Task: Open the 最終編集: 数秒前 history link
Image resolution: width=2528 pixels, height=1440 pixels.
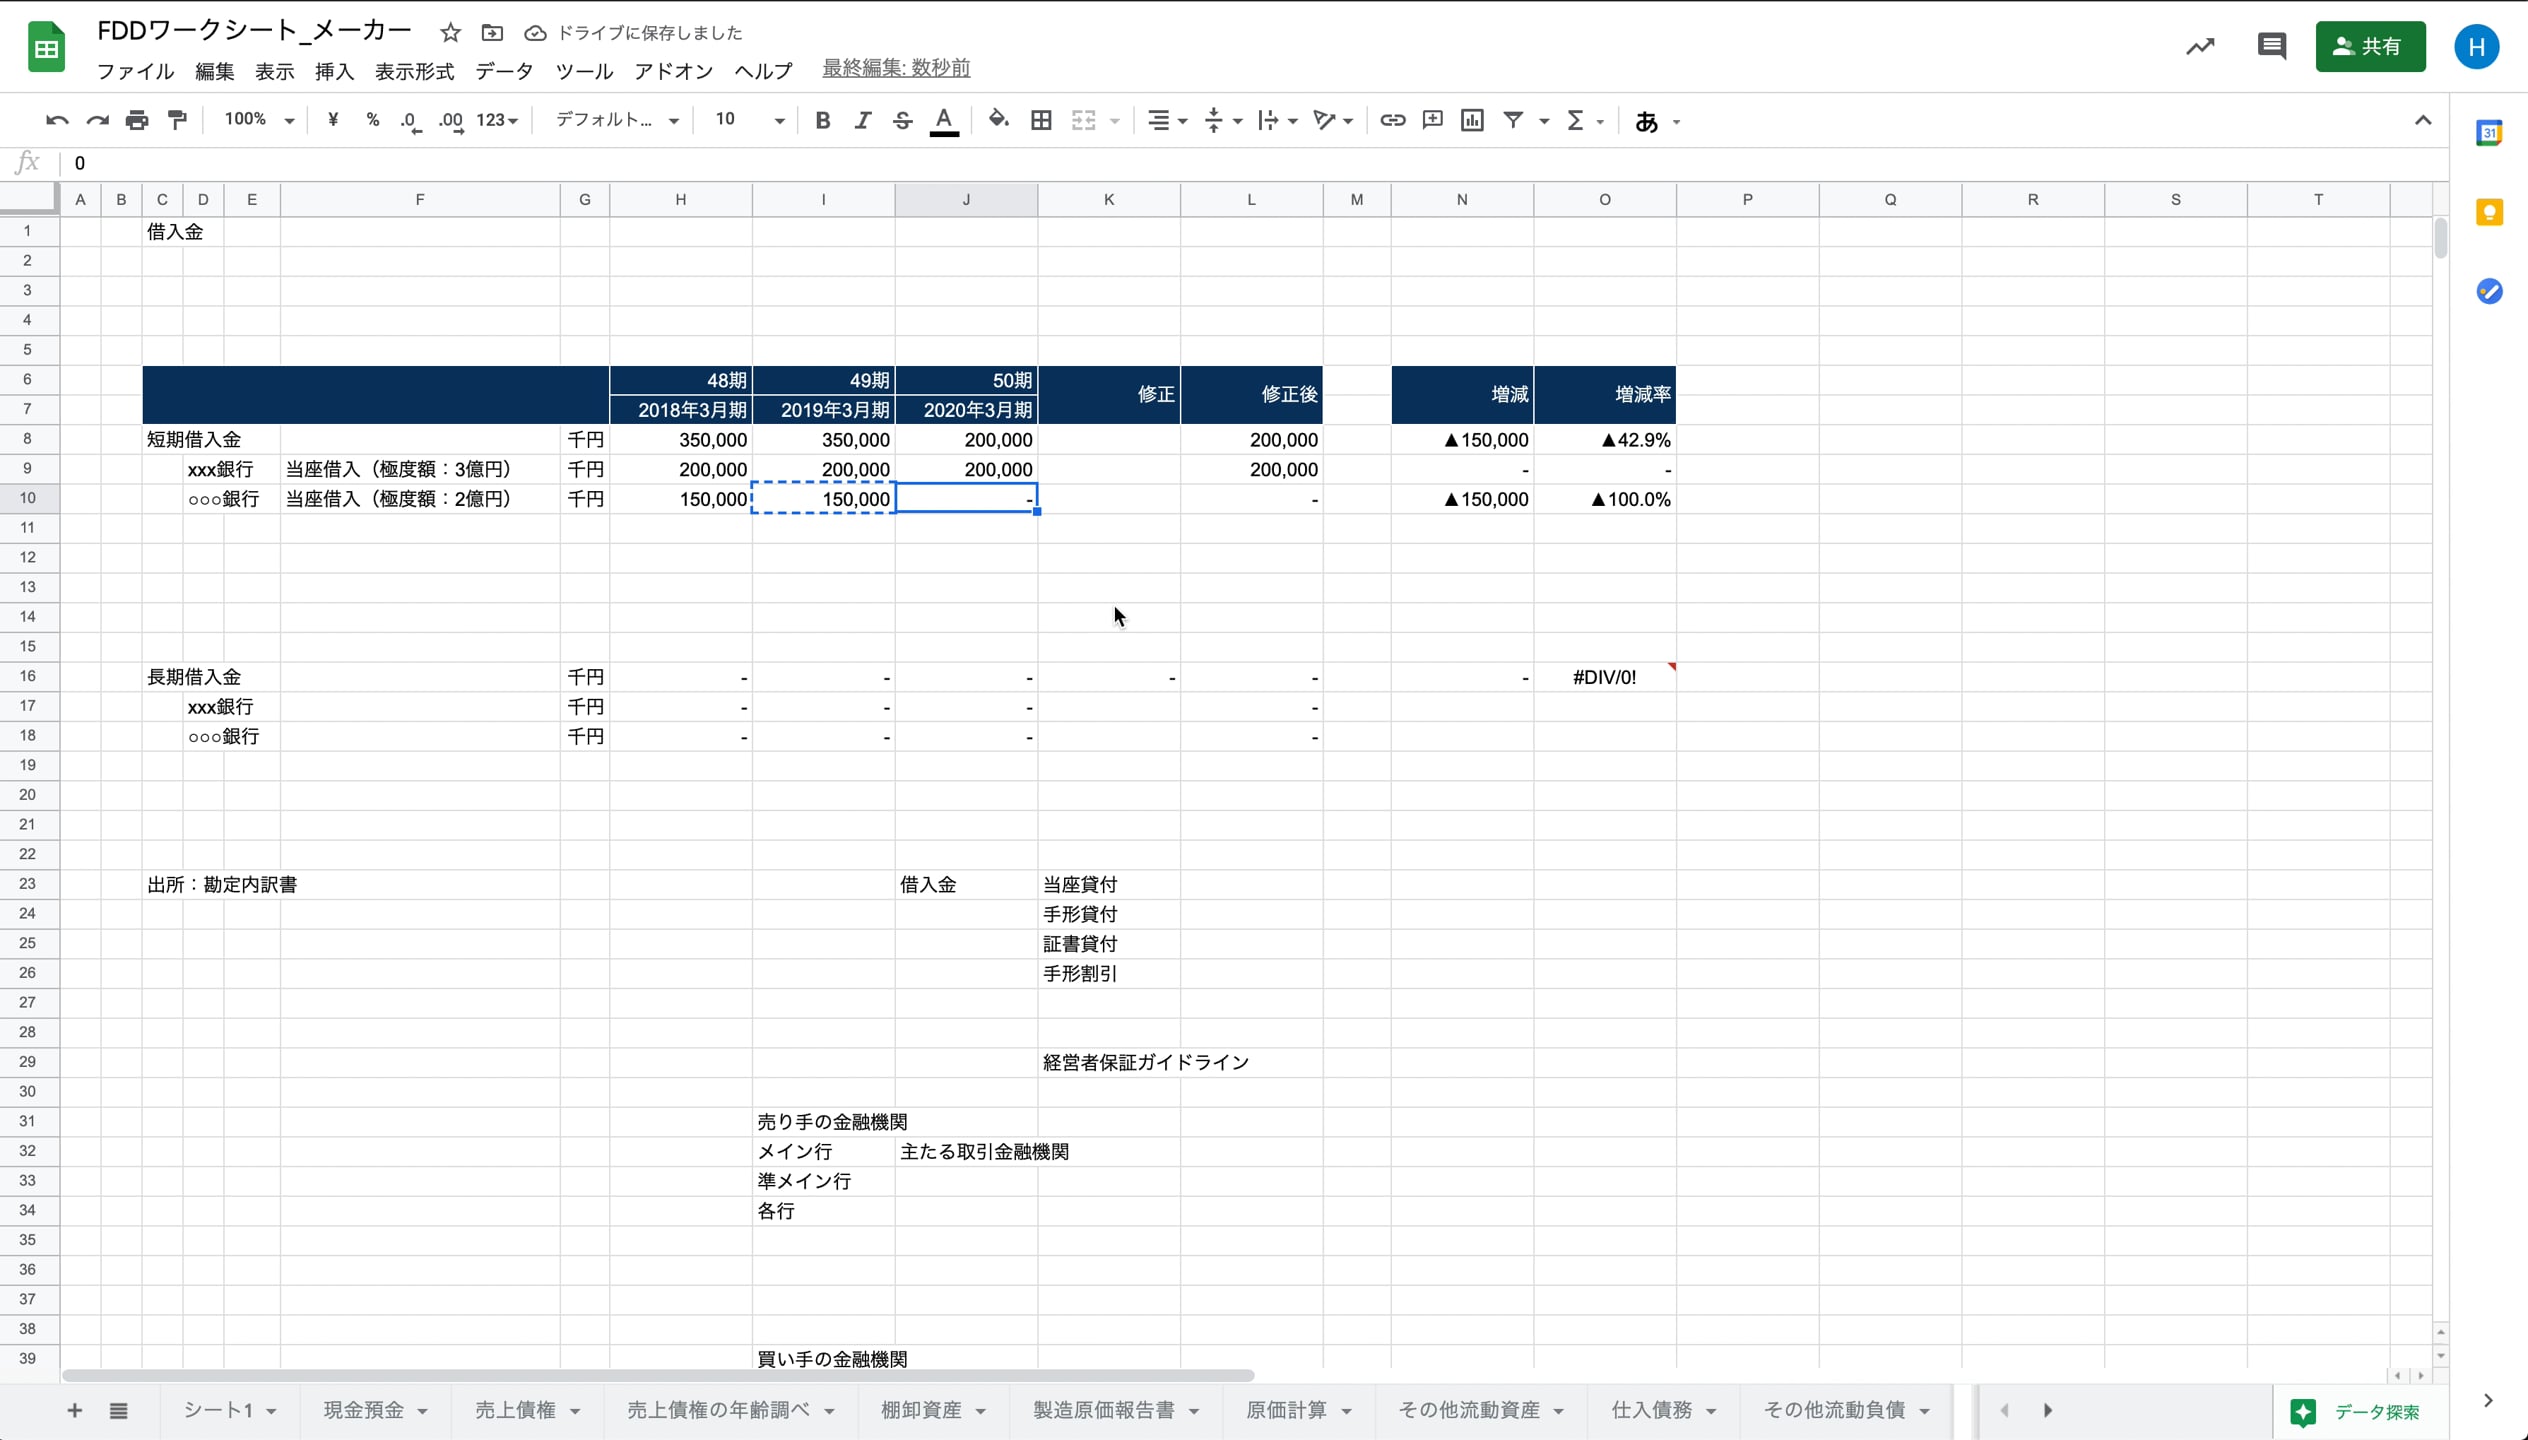Action: point(896,68)
